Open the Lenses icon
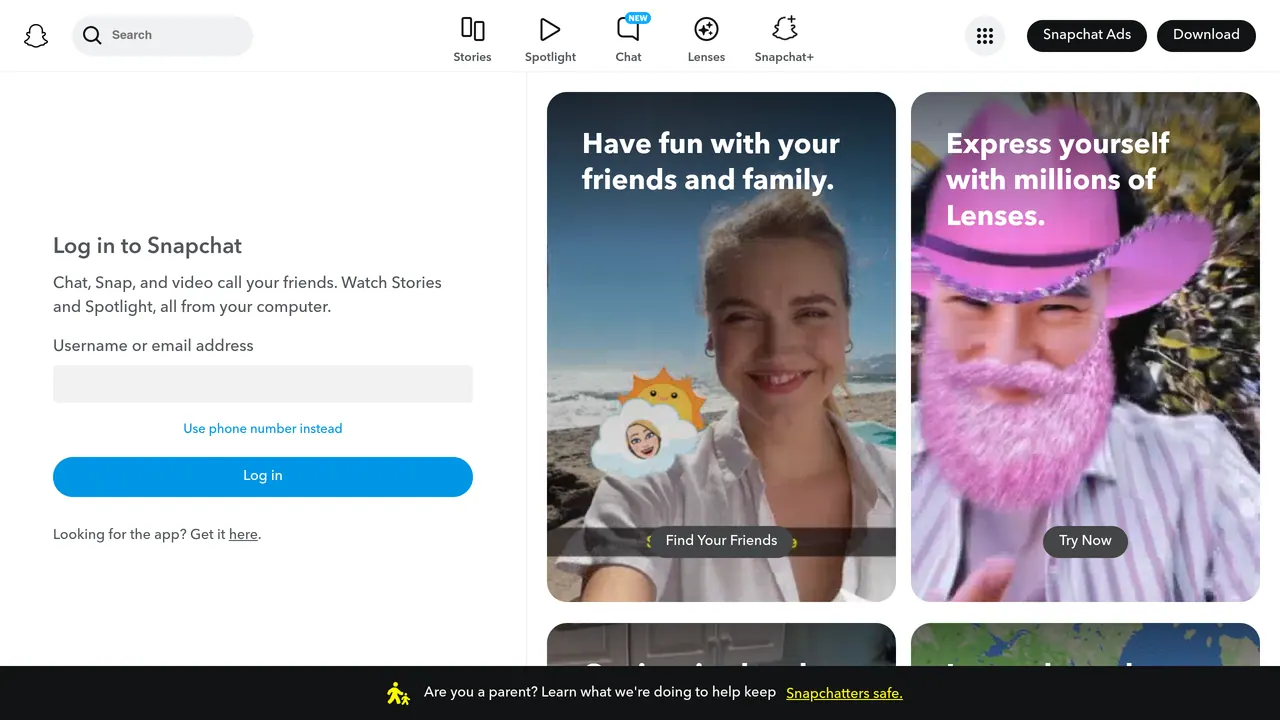The image size is (1280, 720). [x=706, y=29]
